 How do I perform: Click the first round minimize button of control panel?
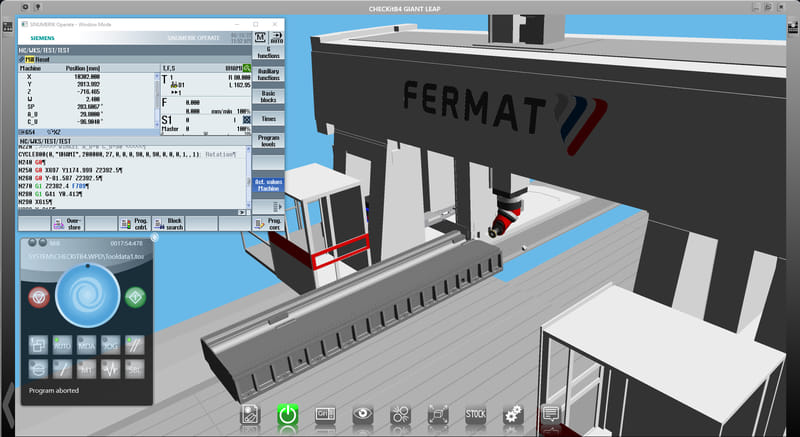33,243
